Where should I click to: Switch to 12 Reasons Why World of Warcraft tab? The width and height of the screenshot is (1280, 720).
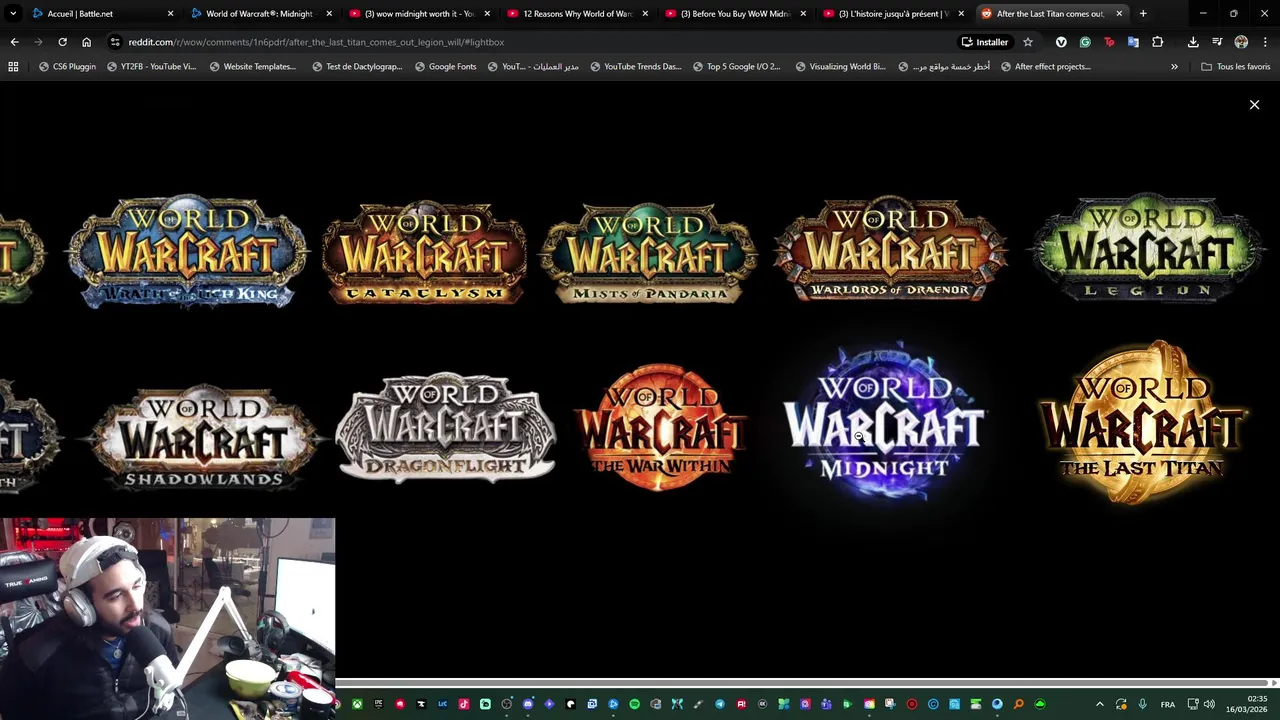coord(577,14)
